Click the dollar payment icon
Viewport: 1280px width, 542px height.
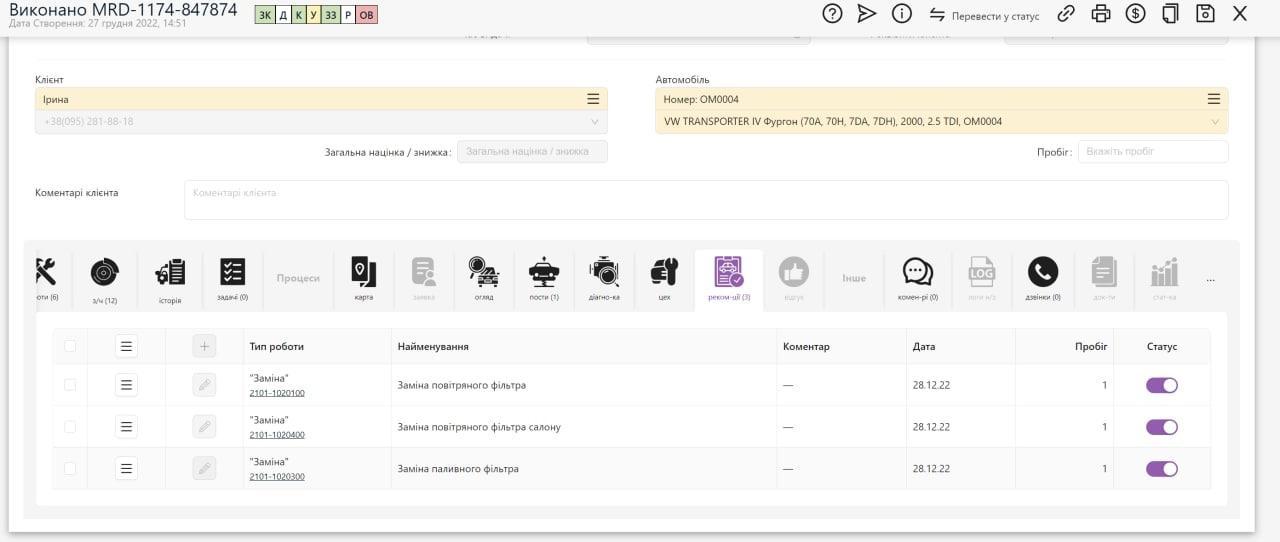pyautogui.click(x=1135, y=14)
